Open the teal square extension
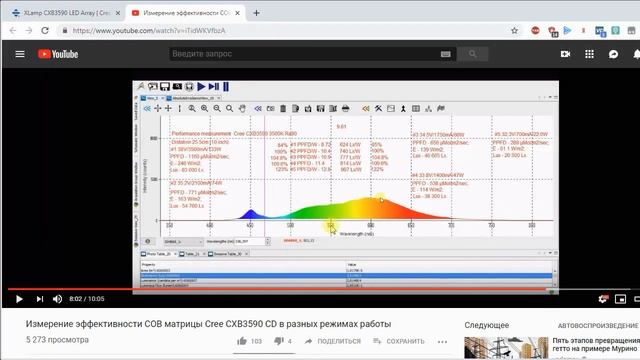The width and height of the screenshot is (640, 360). point(616,30)
